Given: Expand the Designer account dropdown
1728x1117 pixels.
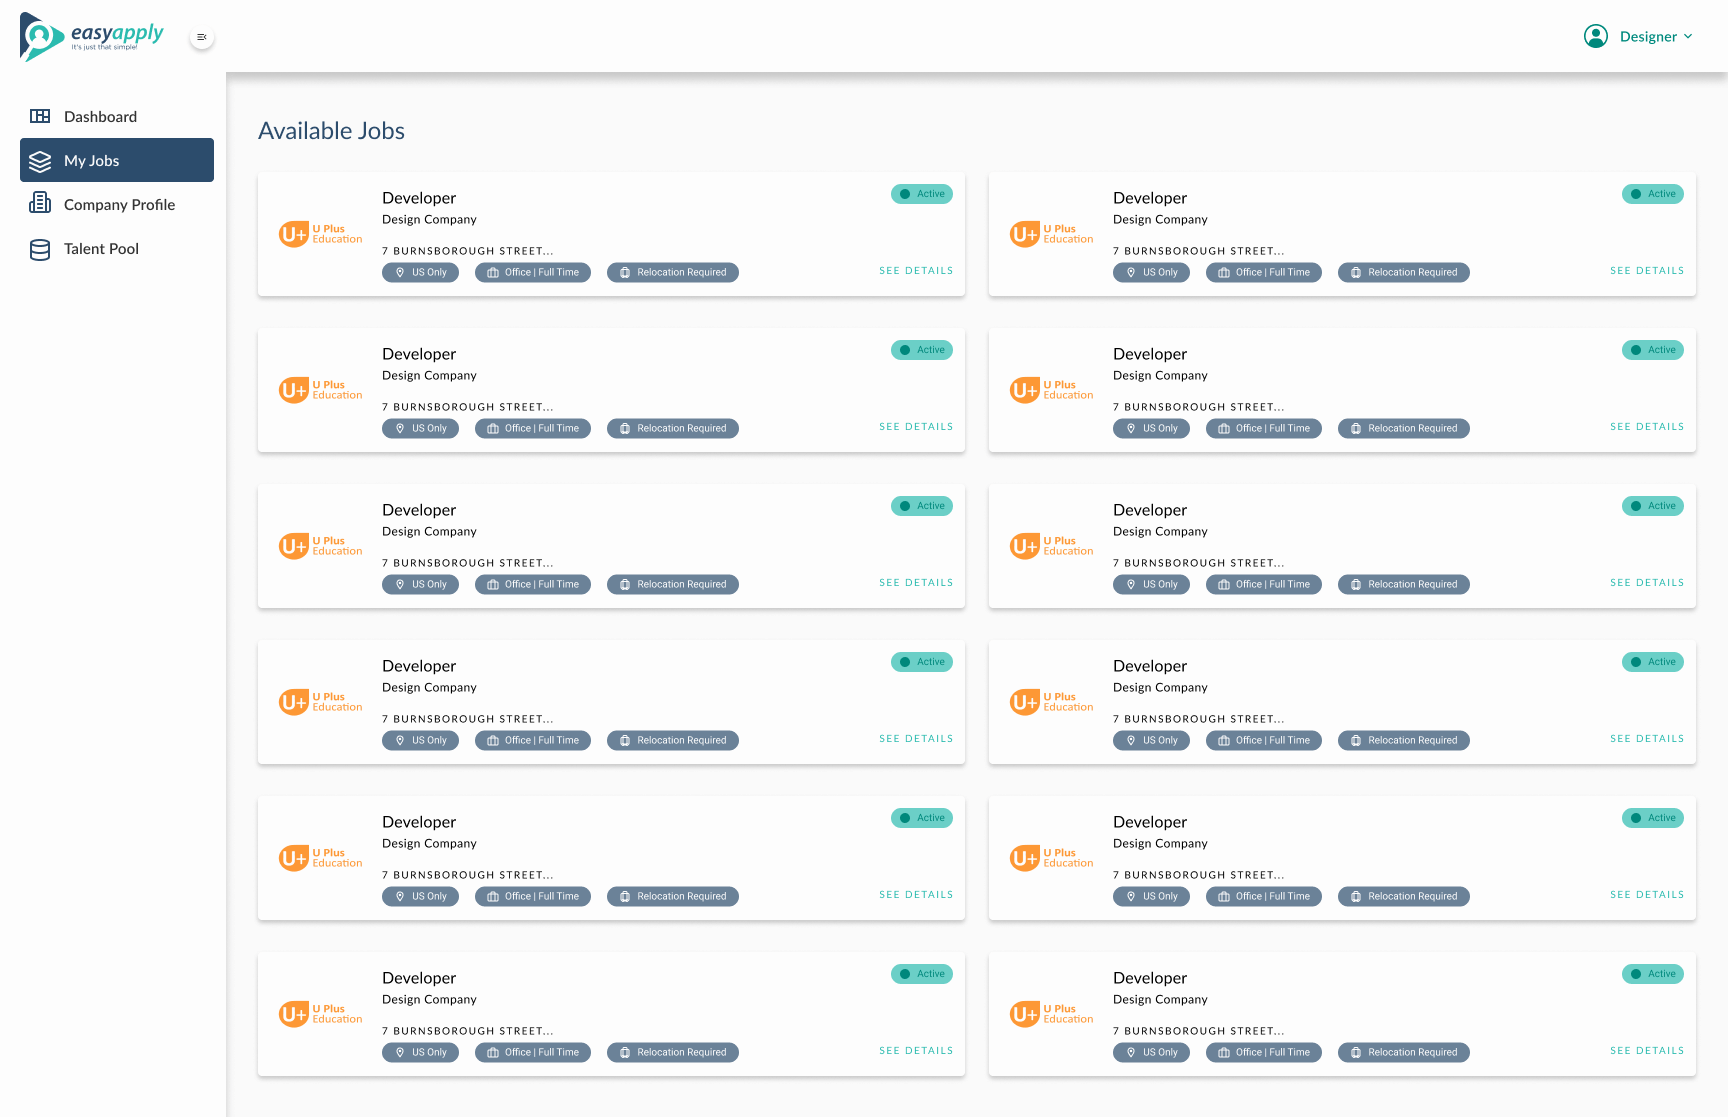Looking at the screenshot, I should (1647, 37).
